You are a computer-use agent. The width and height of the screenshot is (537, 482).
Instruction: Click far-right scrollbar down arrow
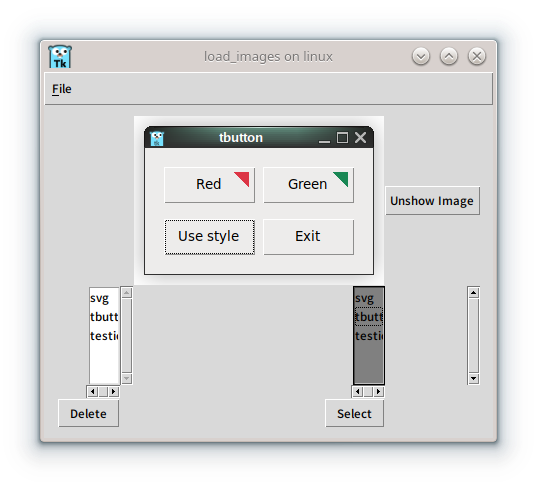[x=474, y=378]
